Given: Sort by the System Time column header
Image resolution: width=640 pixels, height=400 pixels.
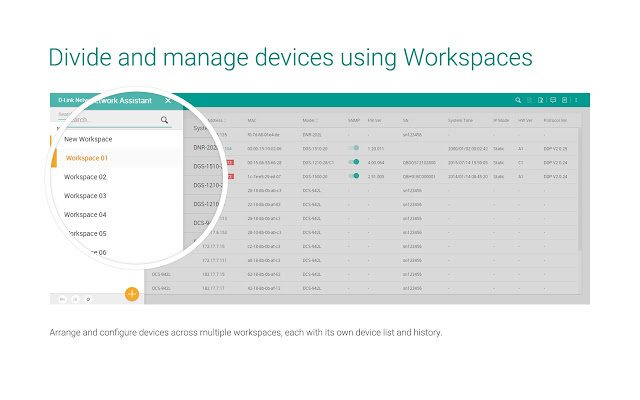Looking at the screenshot, I should [461, 118].
